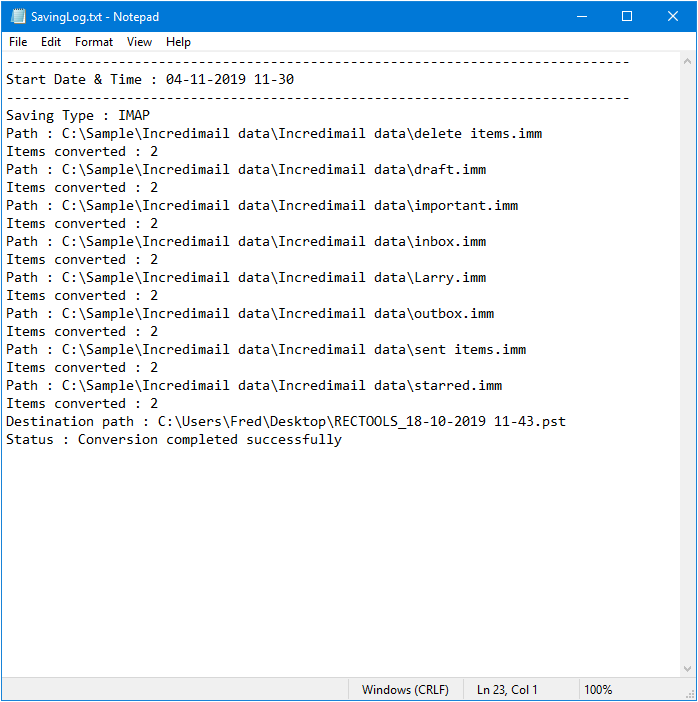Maximize the Notepad window
Image resolution: width=698 pixels, height=702 pixels.
click(x=627, y=17)
